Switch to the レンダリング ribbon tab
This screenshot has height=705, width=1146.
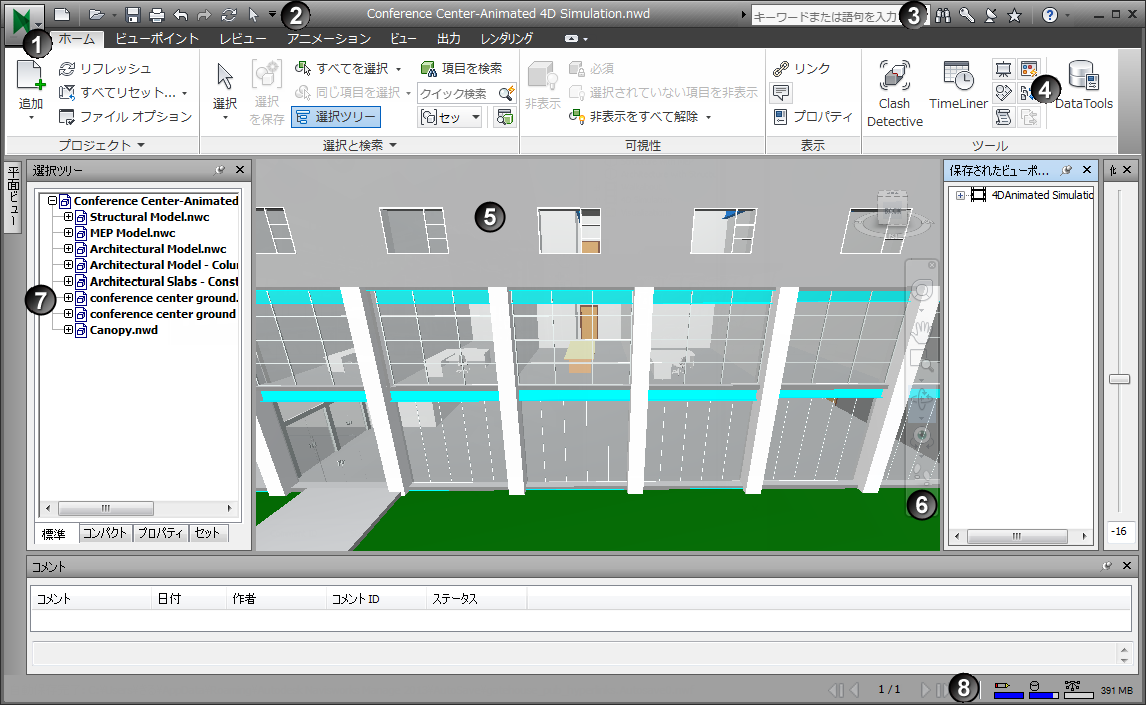tap(506, 38)
